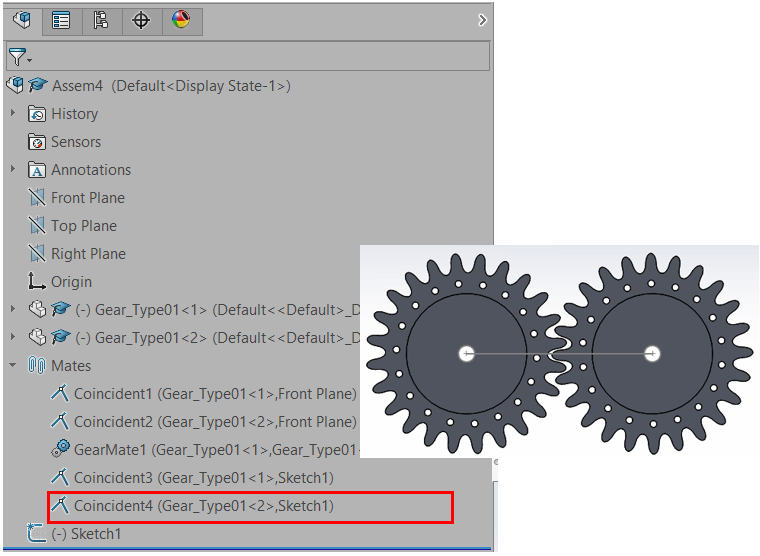Select Annotations in the tree

coord(91,170)
